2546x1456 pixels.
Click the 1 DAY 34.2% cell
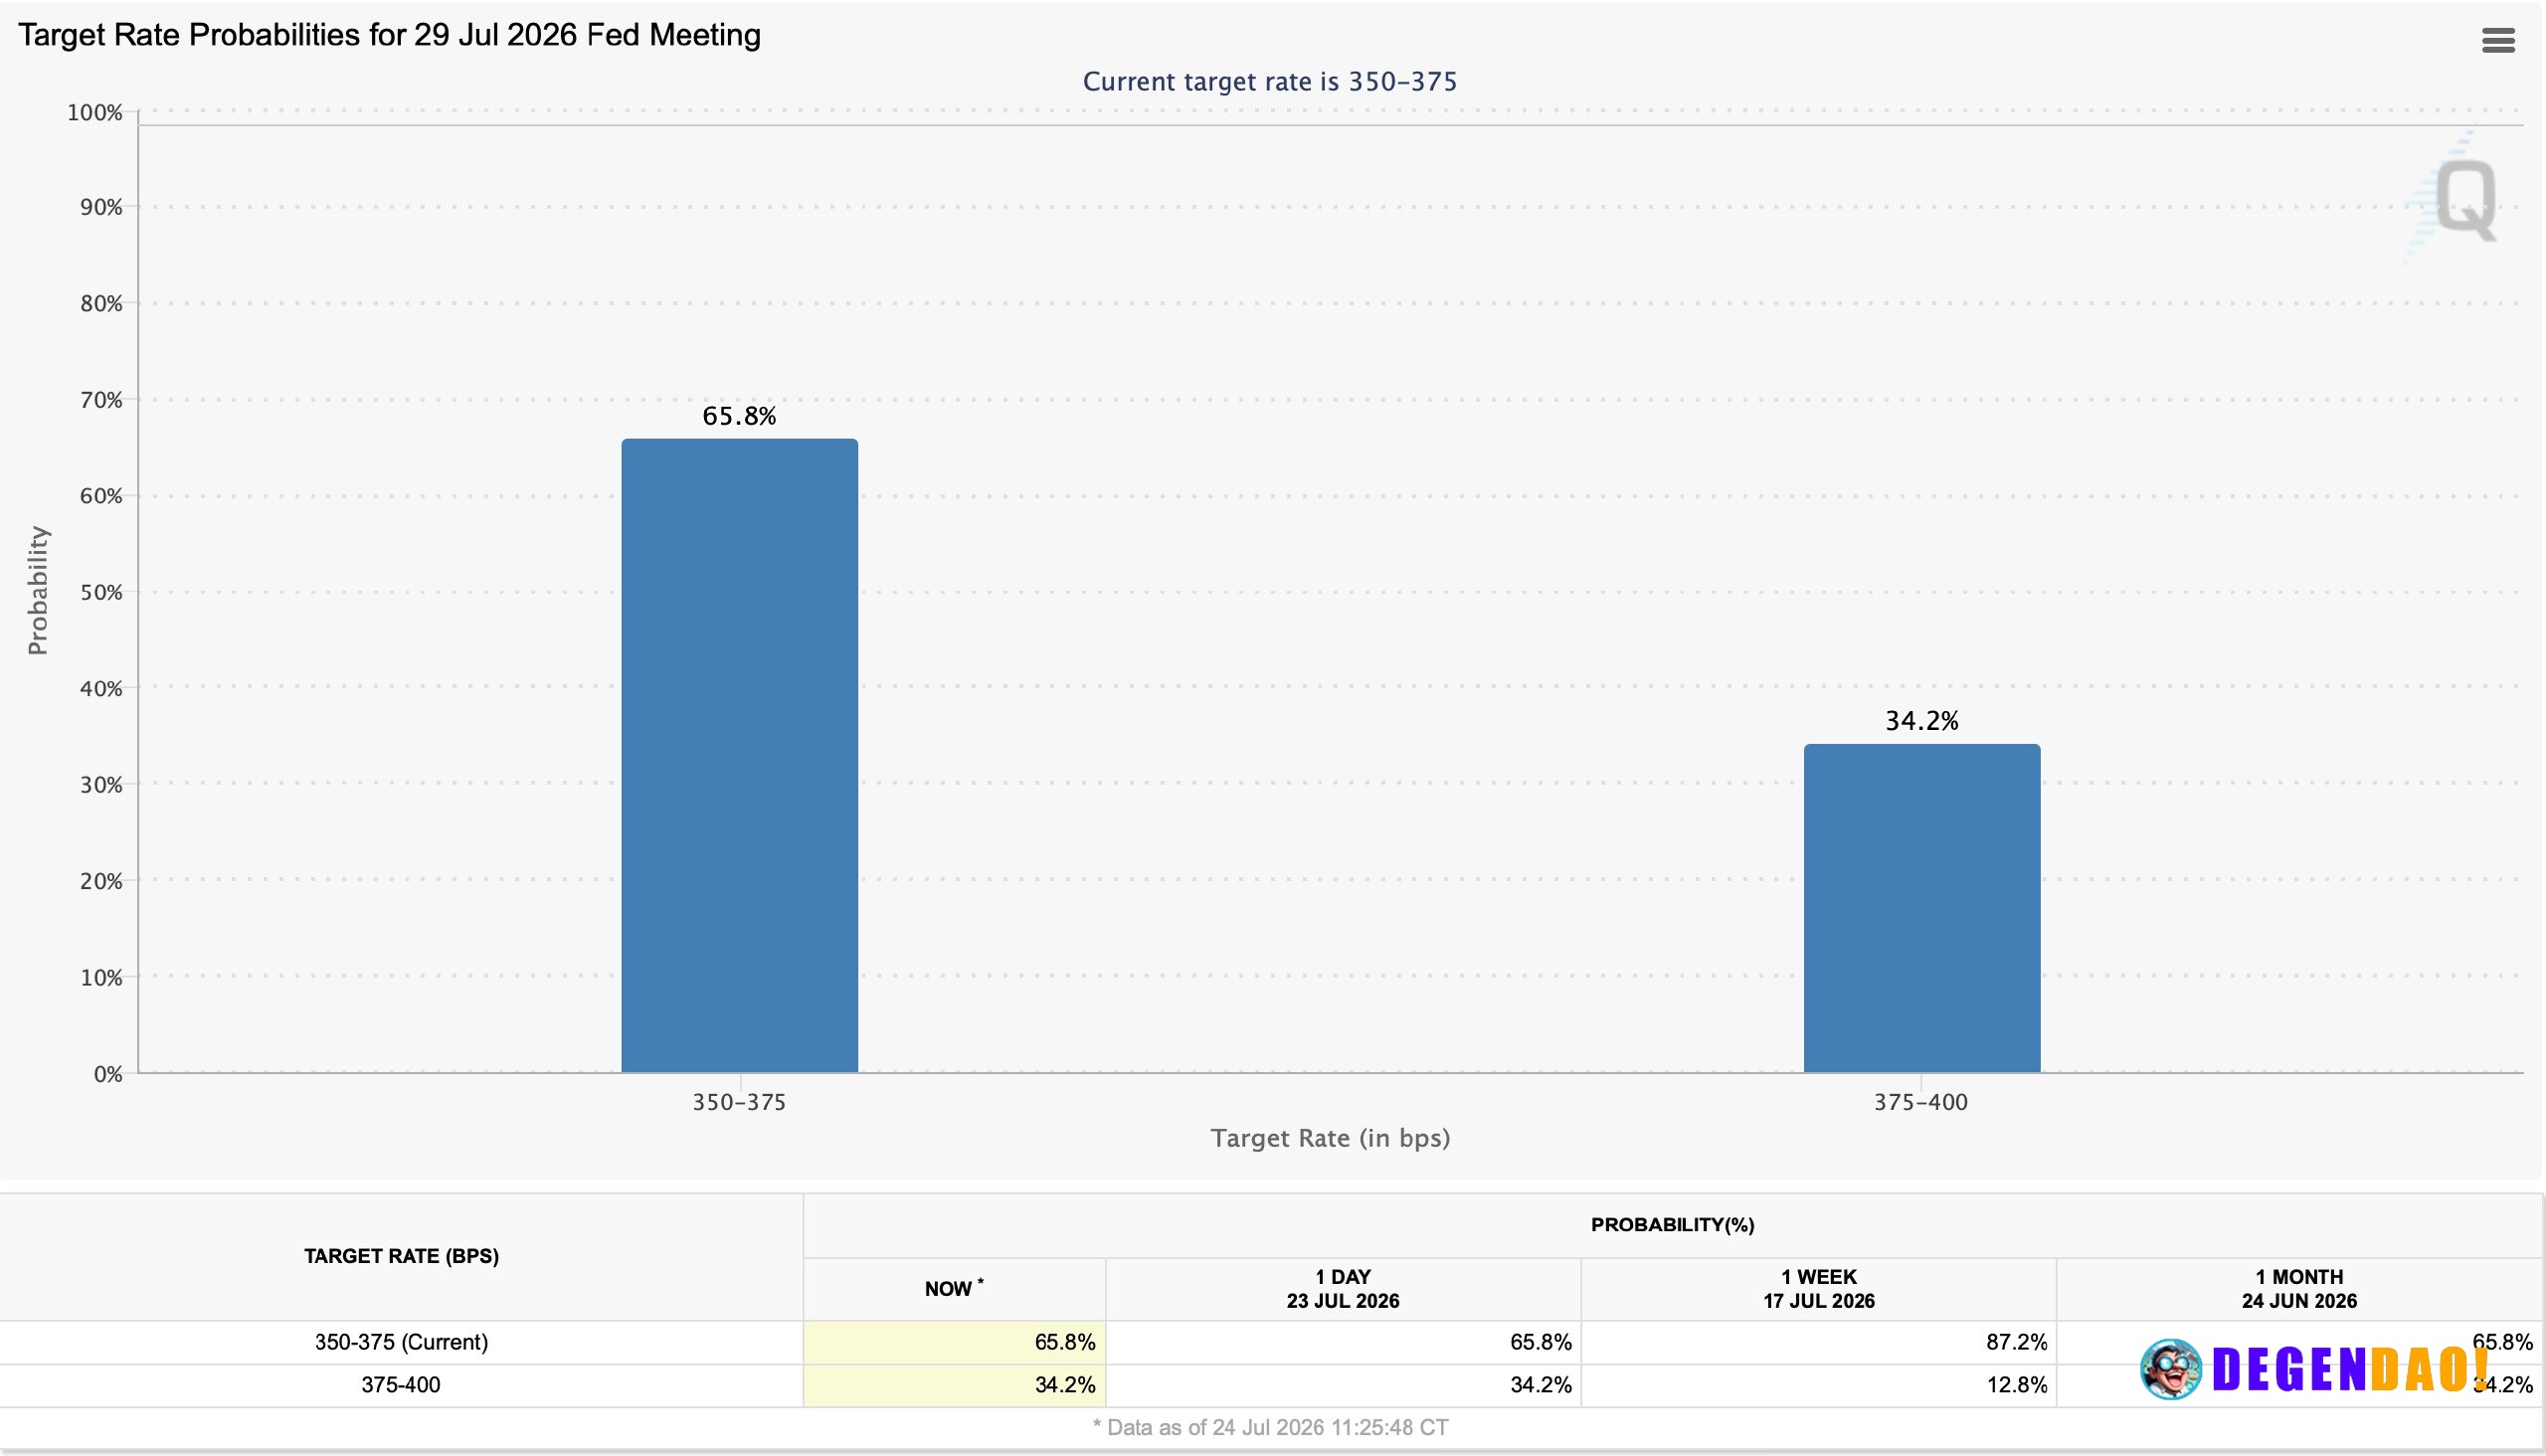point(1343,1385)
